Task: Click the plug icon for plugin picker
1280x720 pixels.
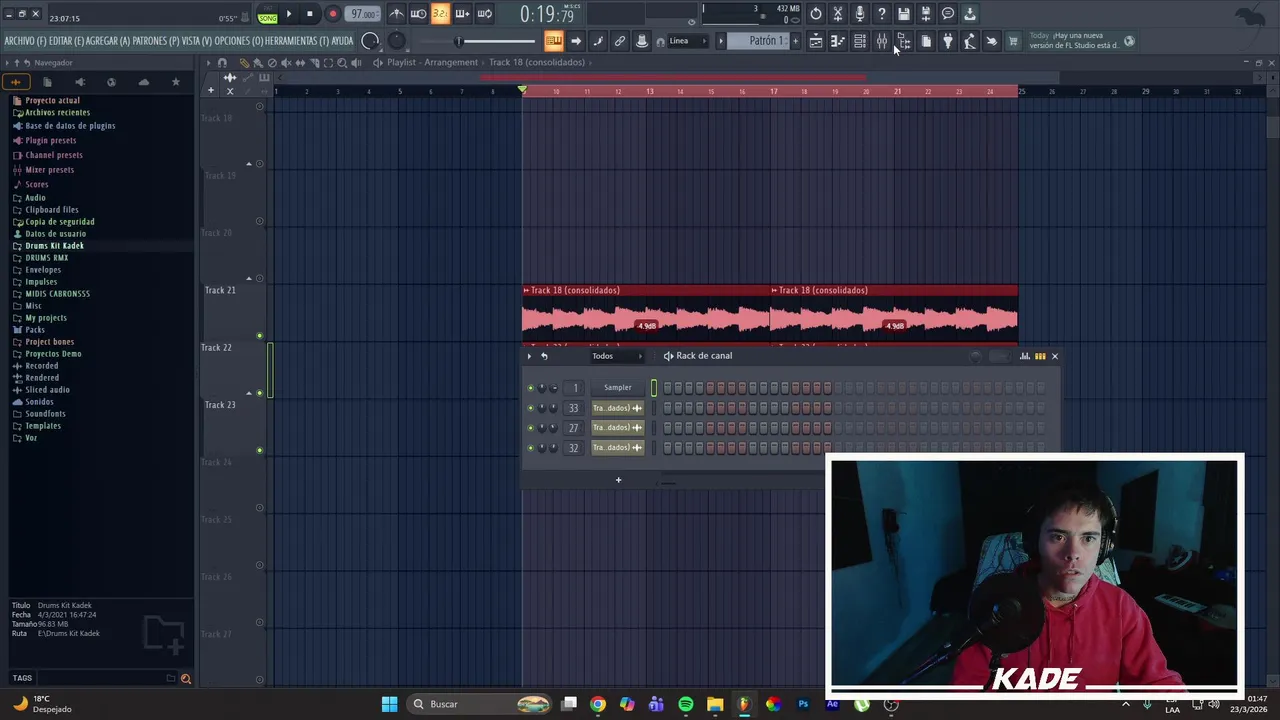Action: pyautogui.click(x=948, y=41)
